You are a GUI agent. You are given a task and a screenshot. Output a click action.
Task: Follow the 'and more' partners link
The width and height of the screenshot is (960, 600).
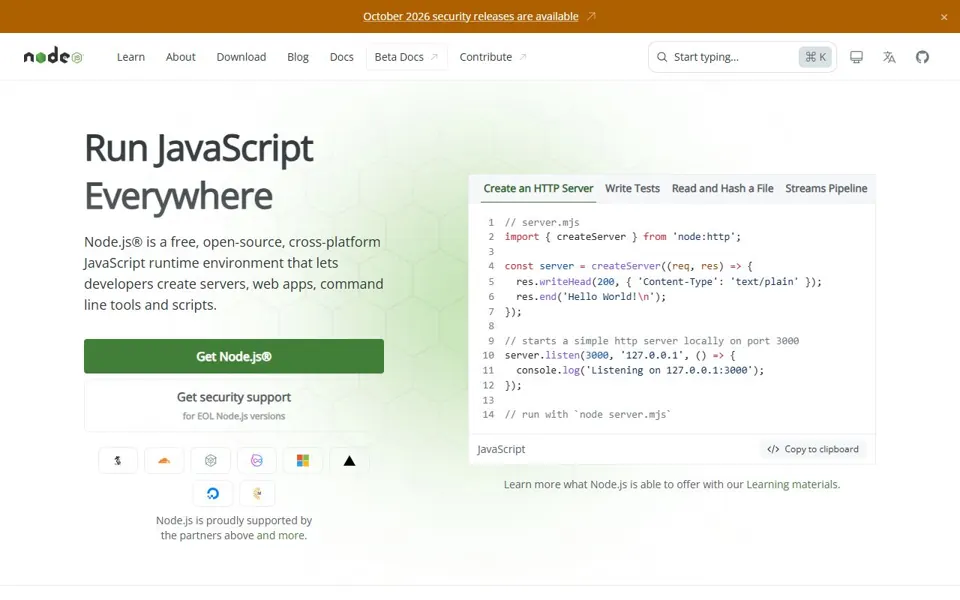click(280, 535)
